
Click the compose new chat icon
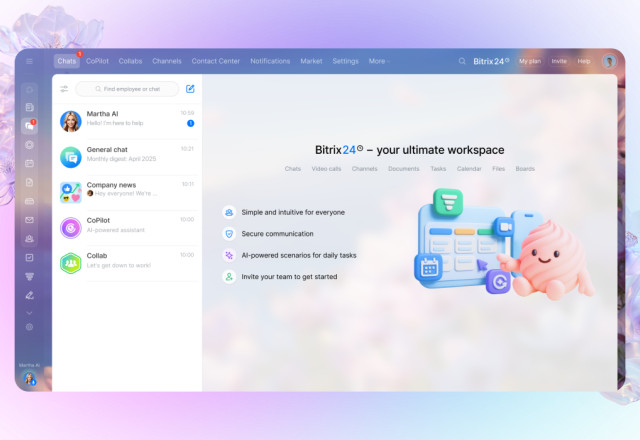coord(190,89)
